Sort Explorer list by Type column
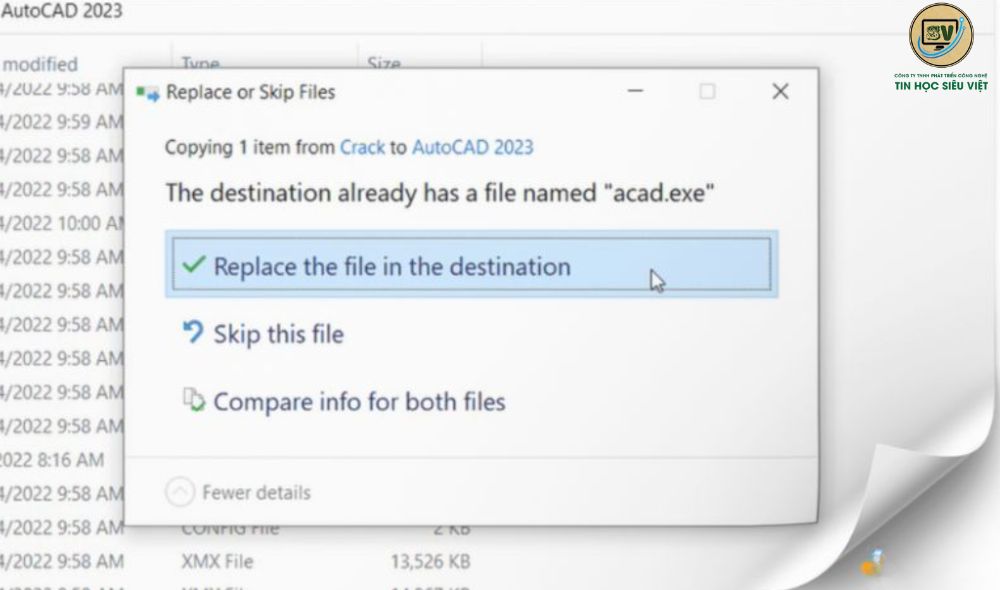This screenshot has height=590, width=1000. 200,63
